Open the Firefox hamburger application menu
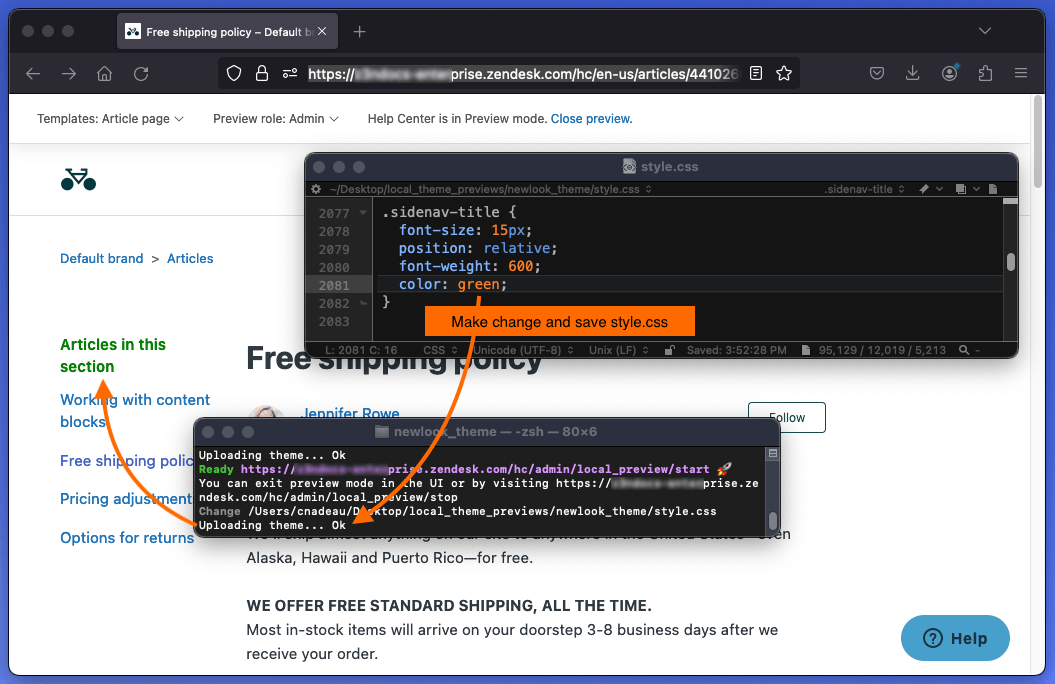Screen dimensions: 1055x684 [1020, 72]
